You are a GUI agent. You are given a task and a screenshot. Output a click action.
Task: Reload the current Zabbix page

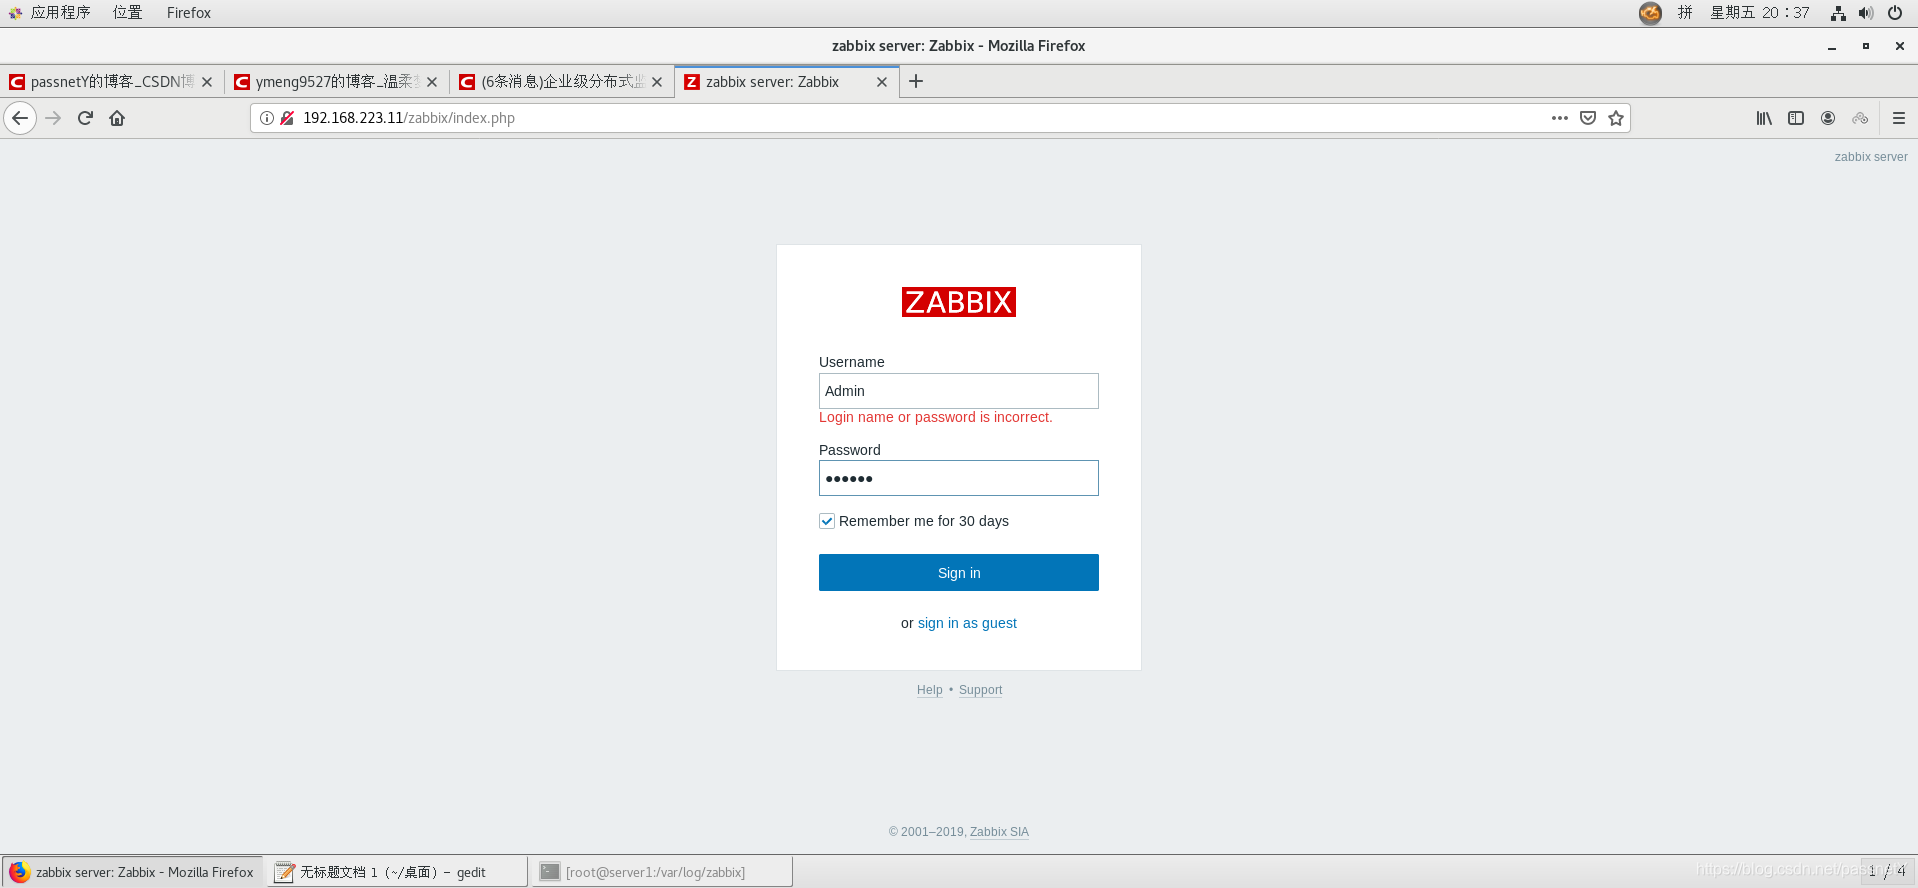[85, 118]
